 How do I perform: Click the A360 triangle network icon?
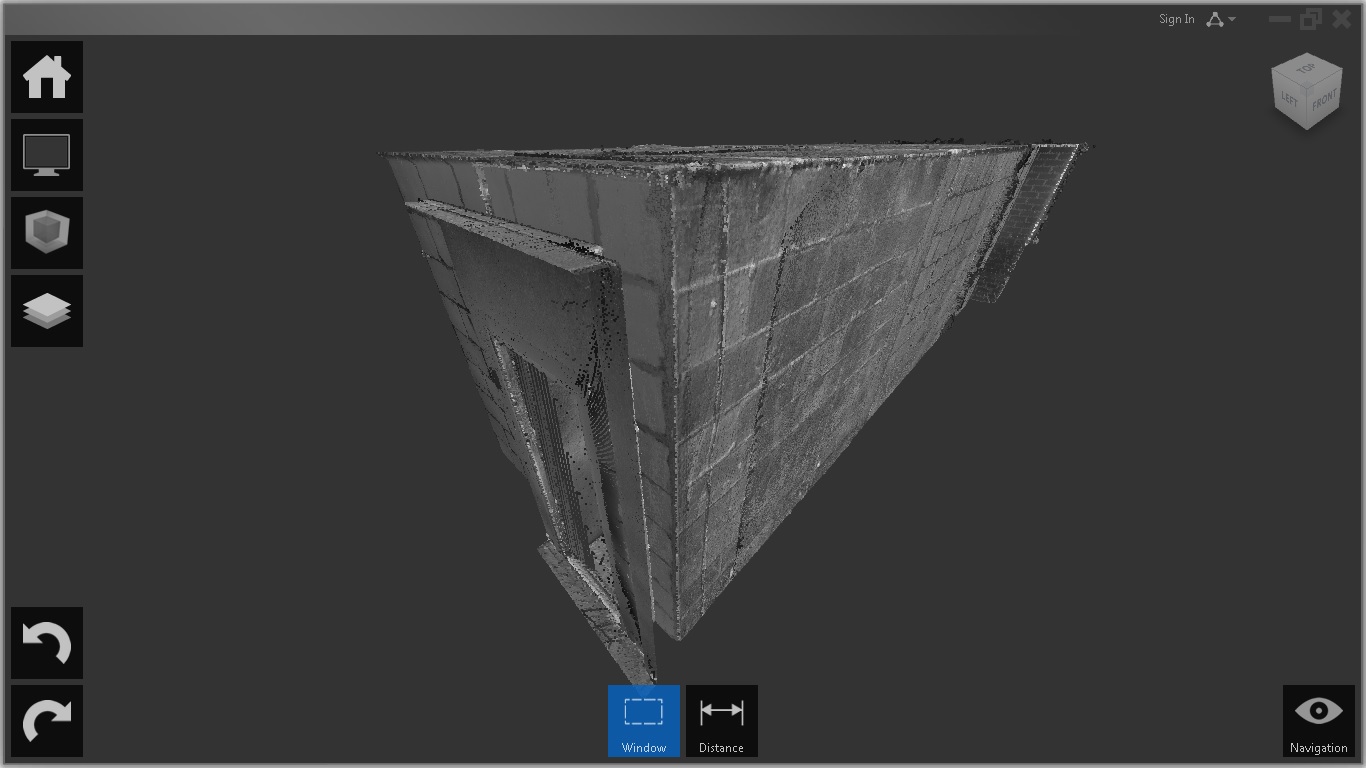pyautogui.click(x=1215, y=19)
